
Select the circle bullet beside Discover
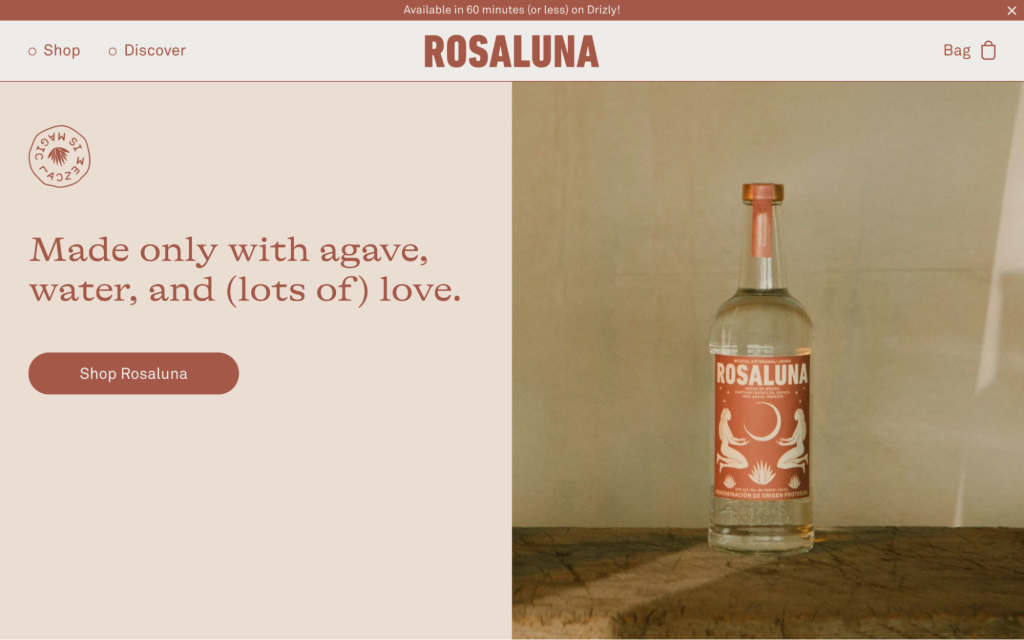click(x=112, y=51)
